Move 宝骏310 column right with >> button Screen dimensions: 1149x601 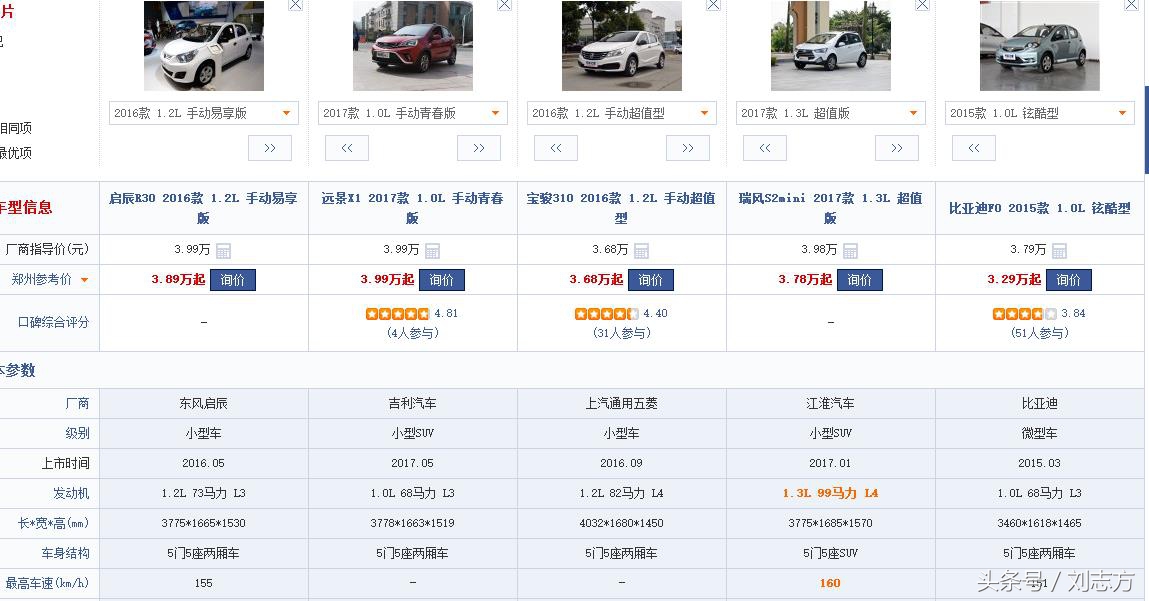click(687, 148)
